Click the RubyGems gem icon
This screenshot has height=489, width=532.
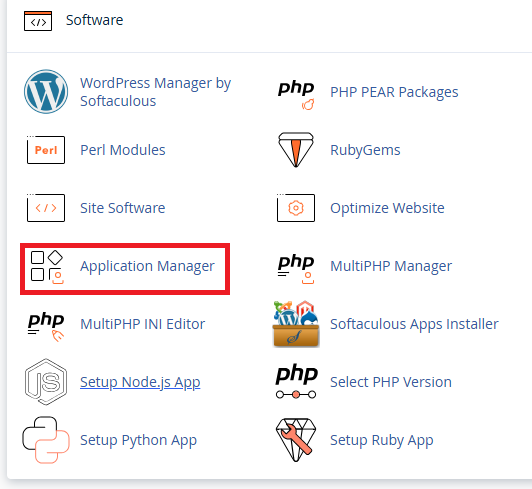coord(296,150)
